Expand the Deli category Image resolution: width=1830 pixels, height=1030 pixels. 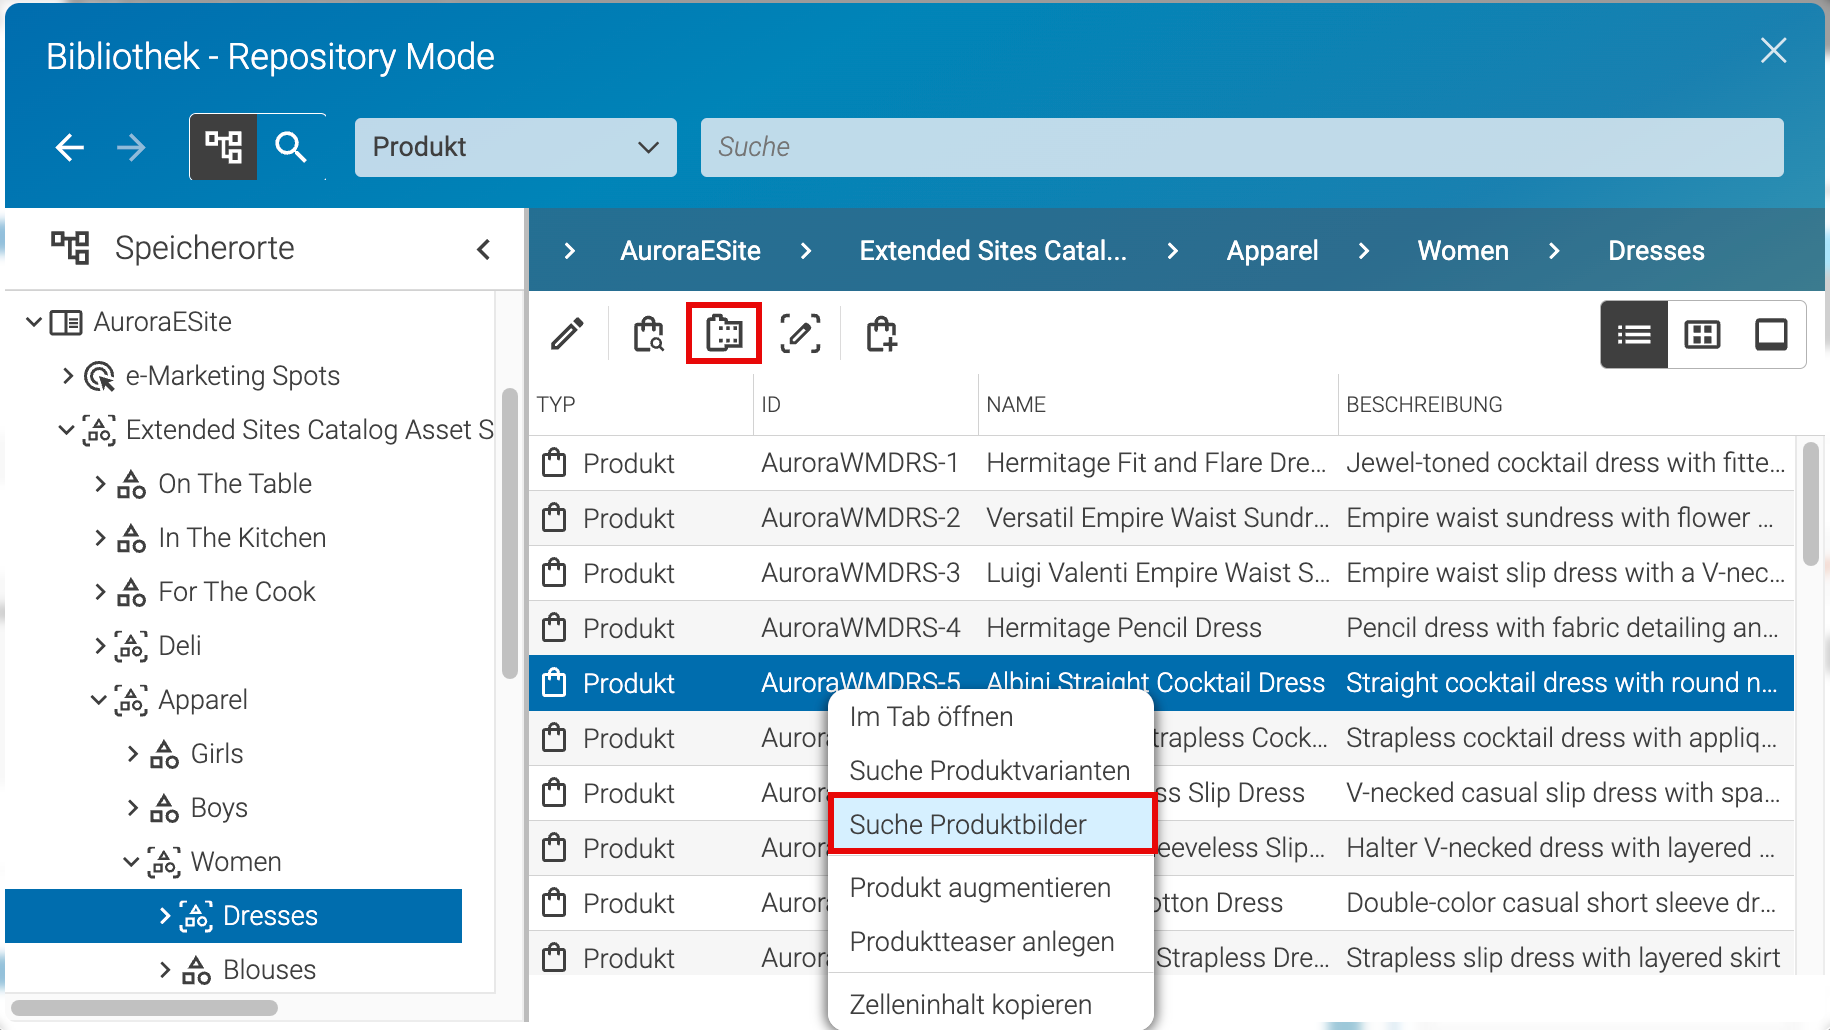point(99,646)
